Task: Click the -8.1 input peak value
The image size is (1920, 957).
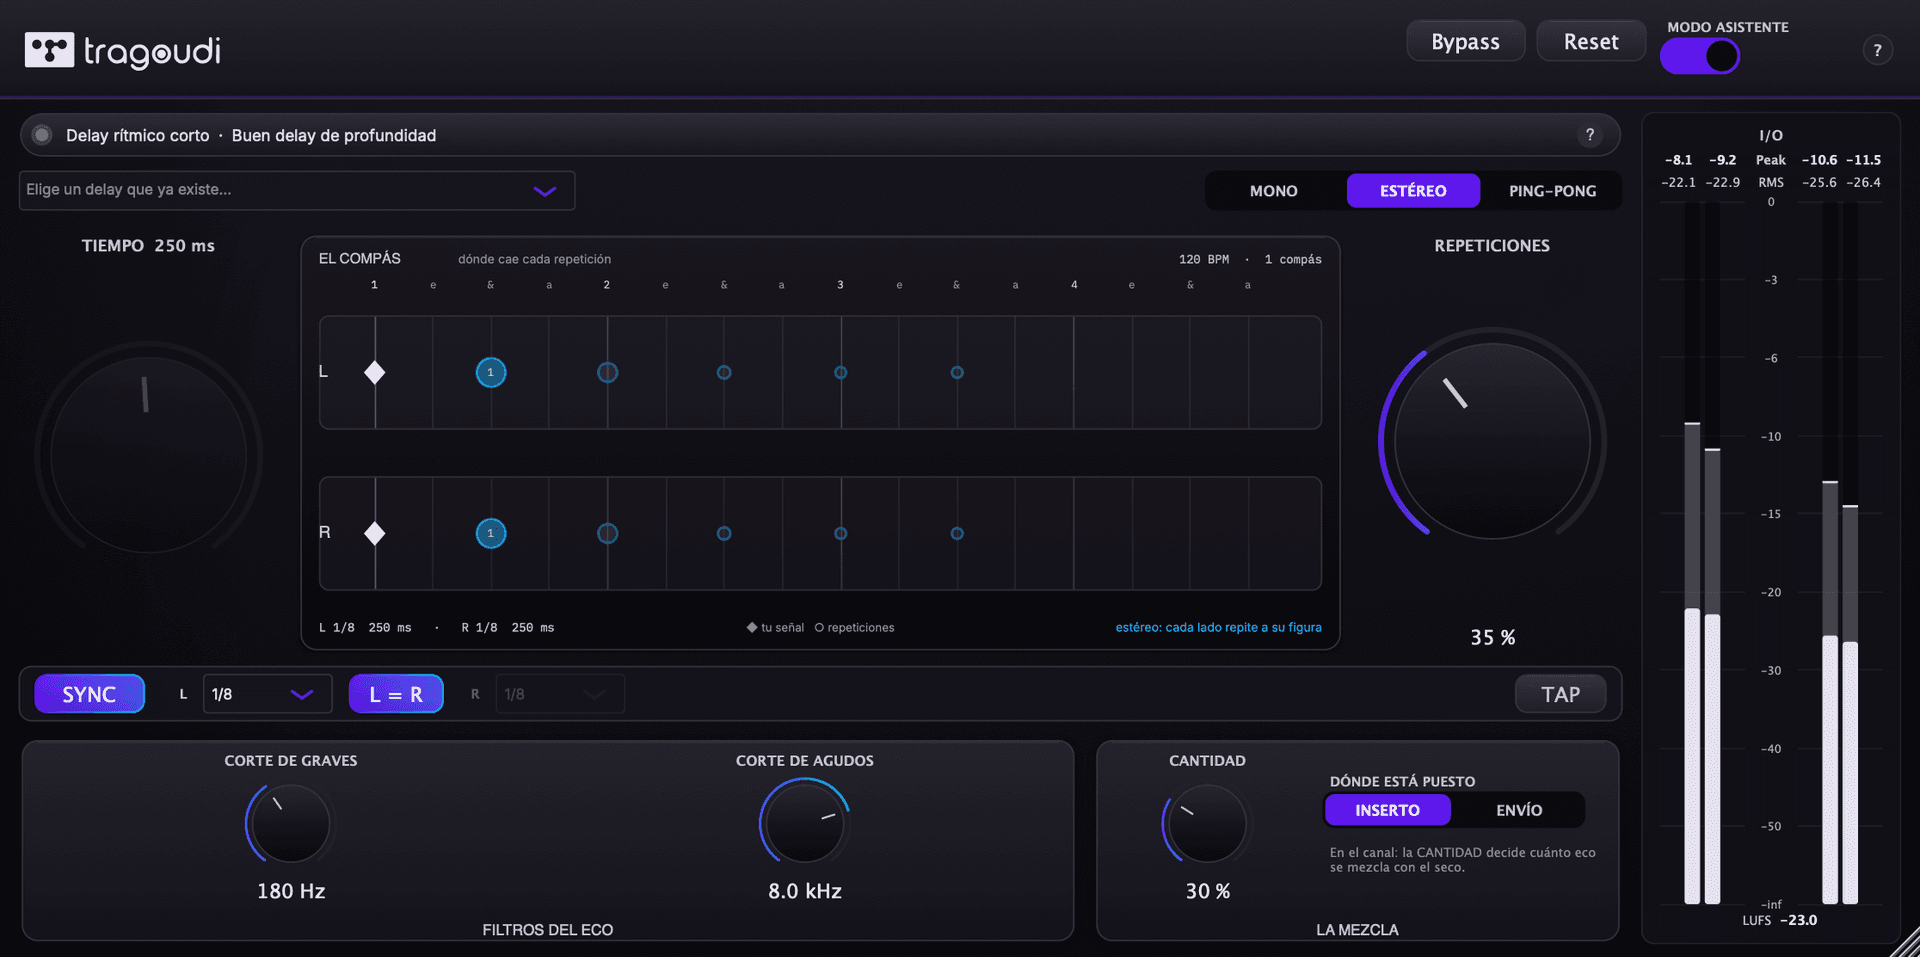Action: point(1678,160)
